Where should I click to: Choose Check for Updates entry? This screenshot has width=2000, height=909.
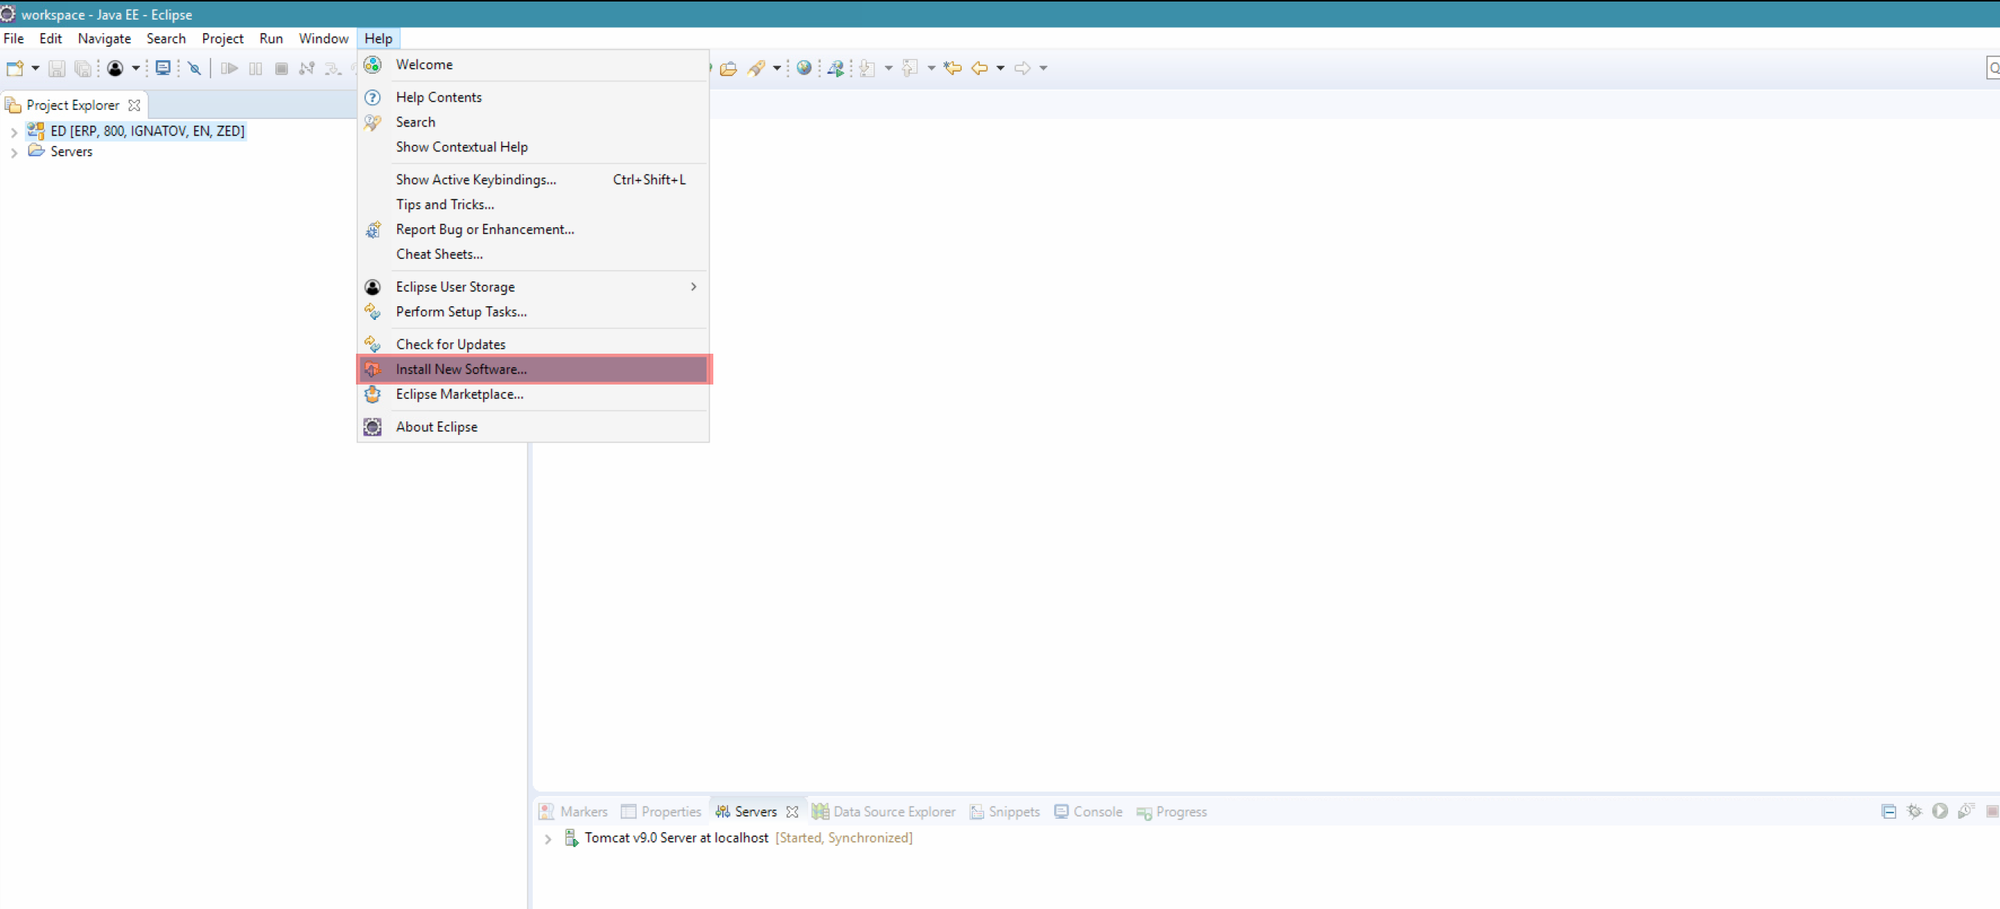pos(533,344)
